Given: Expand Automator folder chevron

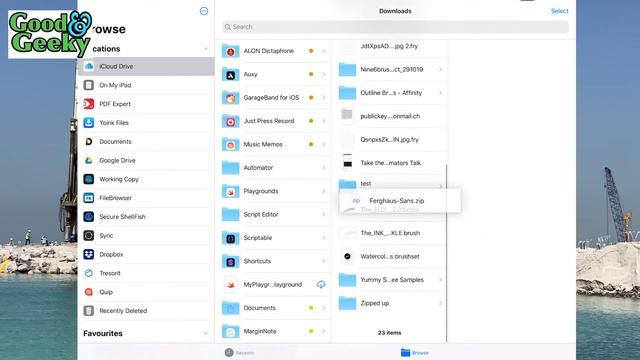Looking at the screenshot, I should pyautogui.click(x=323, y=168).
